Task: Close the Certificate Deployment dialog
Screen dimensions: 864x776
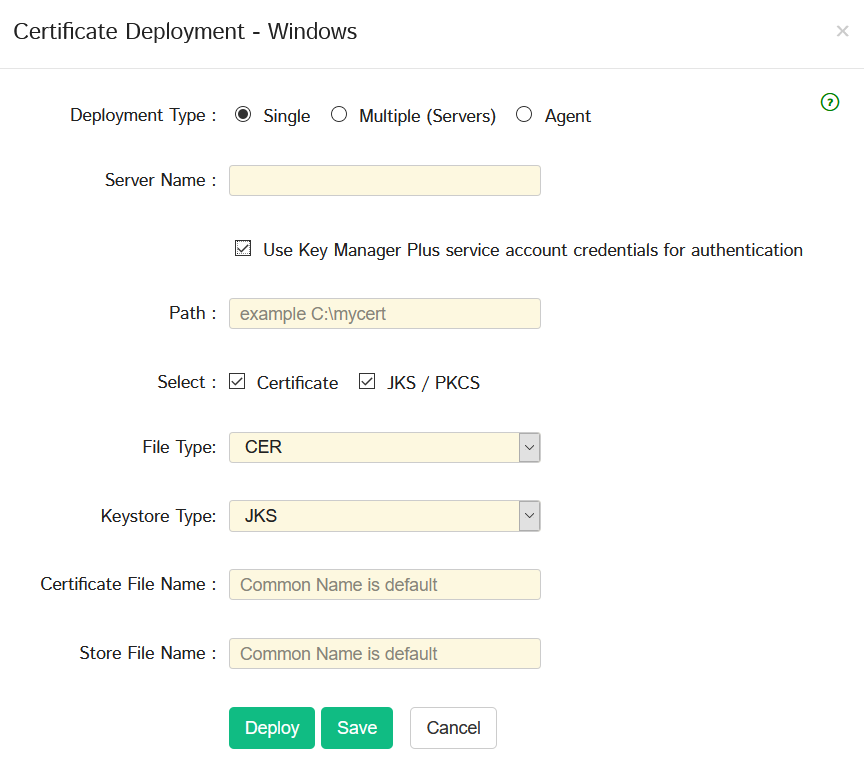Action: [842, 31]
